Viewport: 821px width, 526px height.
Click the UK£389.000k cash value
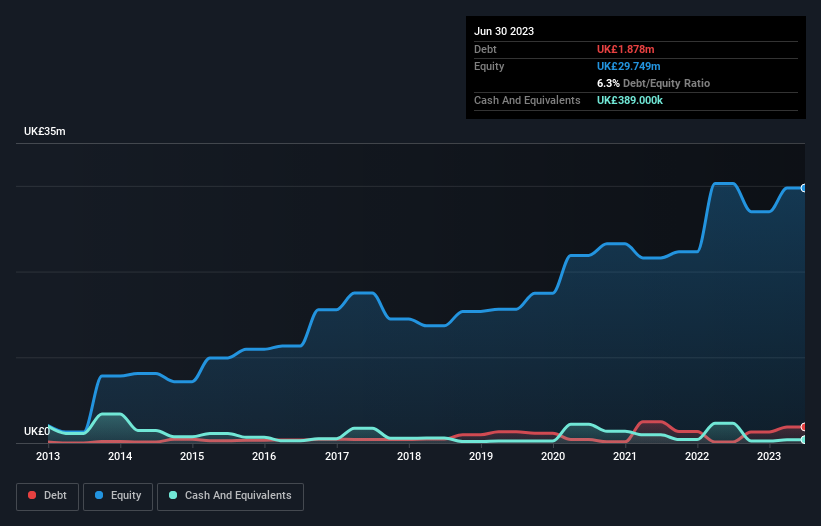pyautogui.click(x=630, y=100)
